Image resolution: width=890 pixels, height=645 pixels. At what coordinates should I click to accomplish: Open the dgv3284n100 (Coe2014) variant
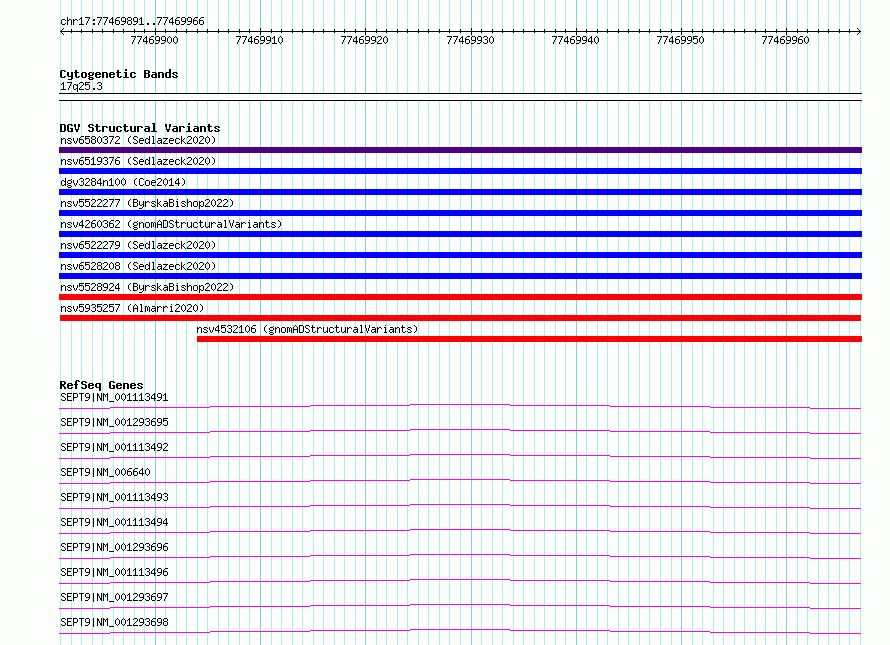(123, 182)
